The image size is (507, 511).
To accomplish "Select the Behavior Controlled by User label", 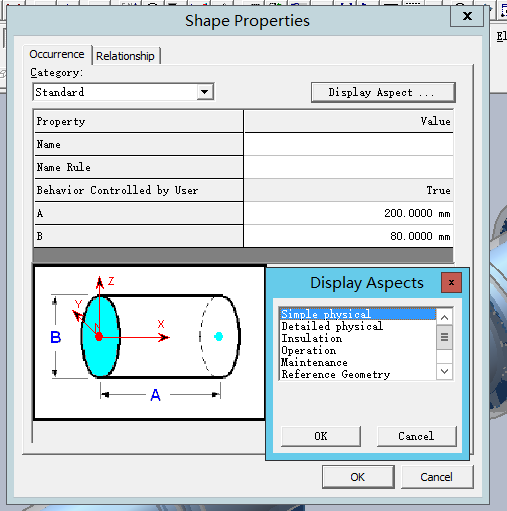I will [x=139, y=190].
